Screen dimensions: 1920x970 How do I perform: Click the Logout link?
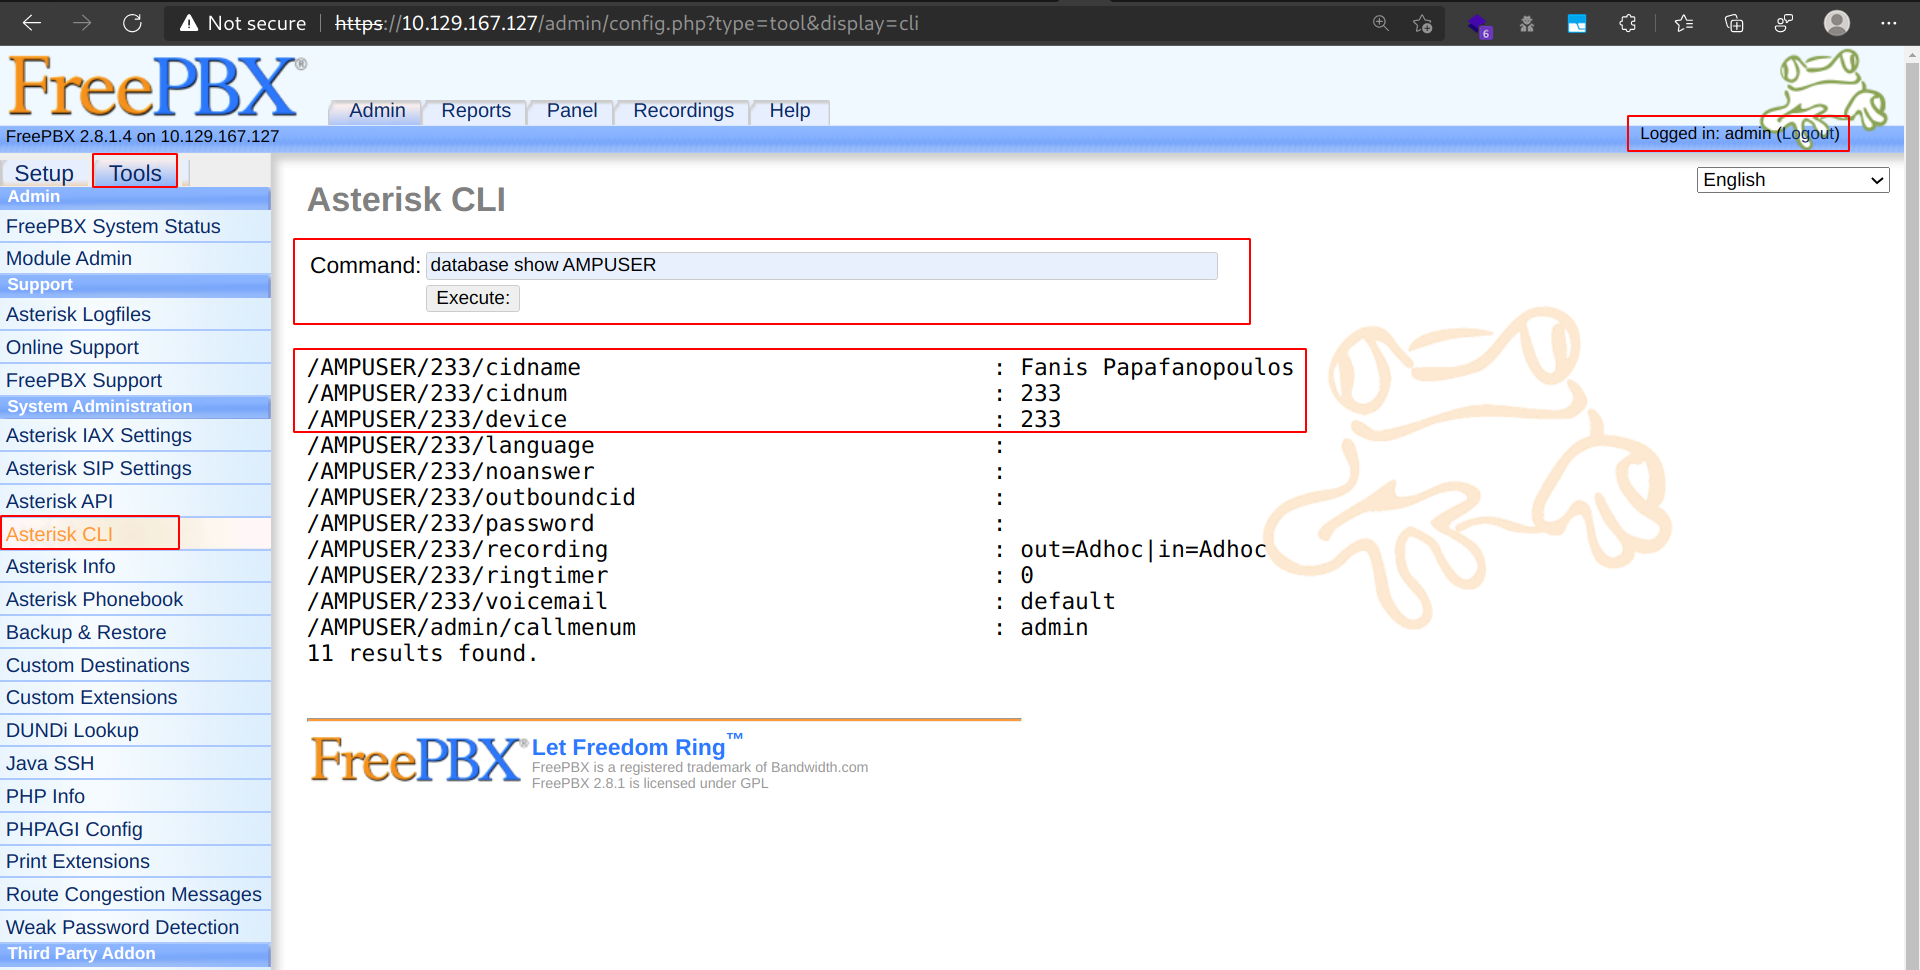(1806, 133)
